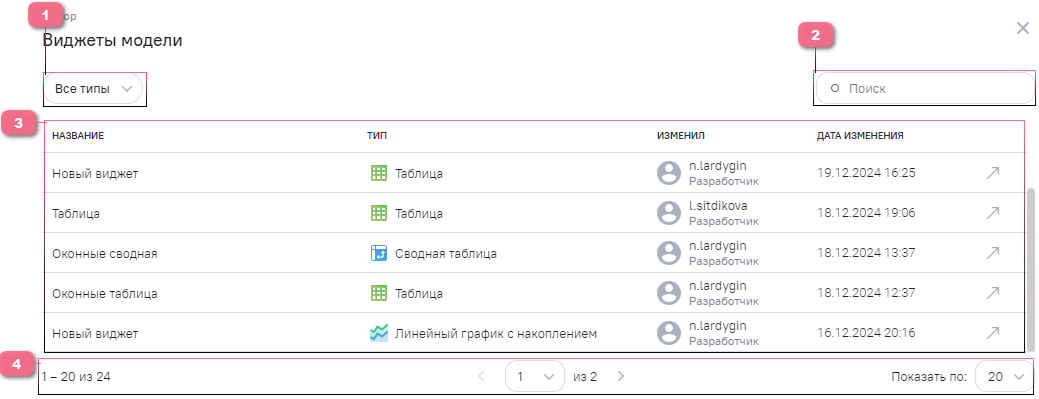This screenshot has height=399, width=1039.
Task: Click the Сводная таблица pivot type icon
Action: 378,253
